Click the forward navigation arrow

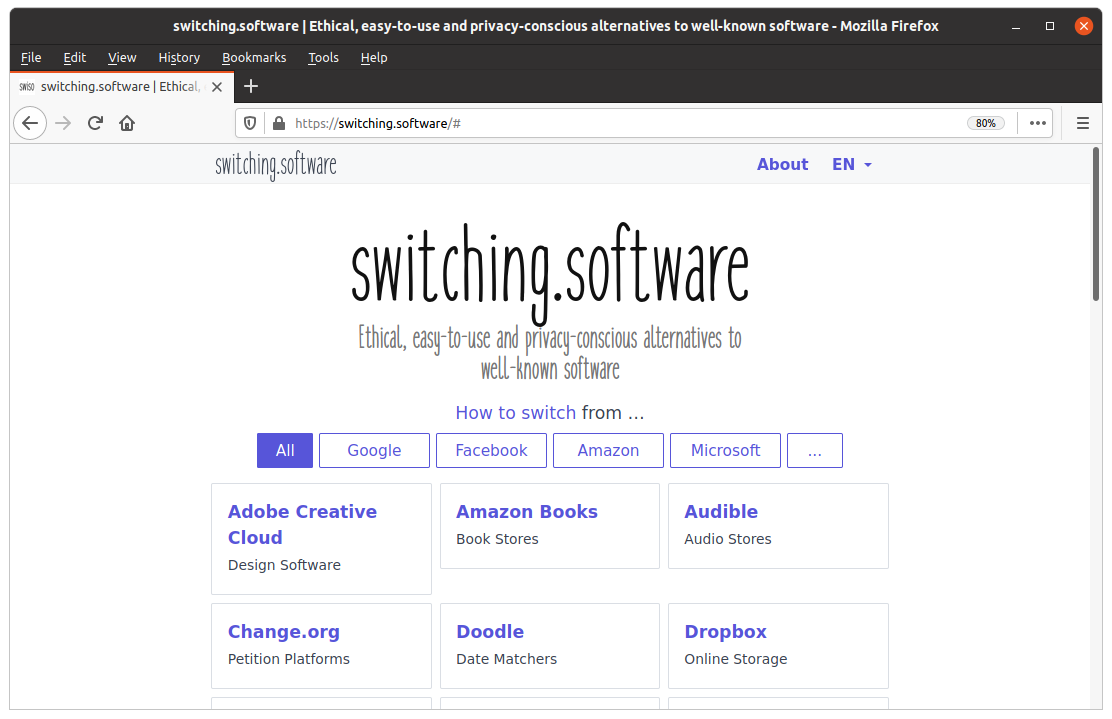(x=62, y=122)
